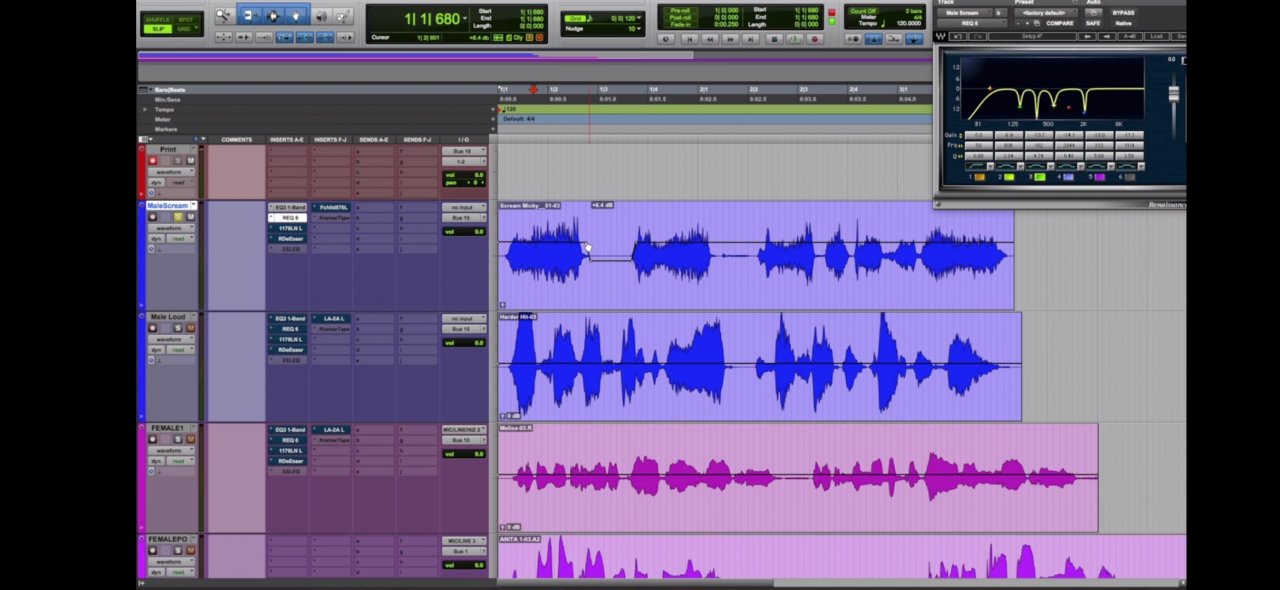Select Grid edit mode

point(186,29)
